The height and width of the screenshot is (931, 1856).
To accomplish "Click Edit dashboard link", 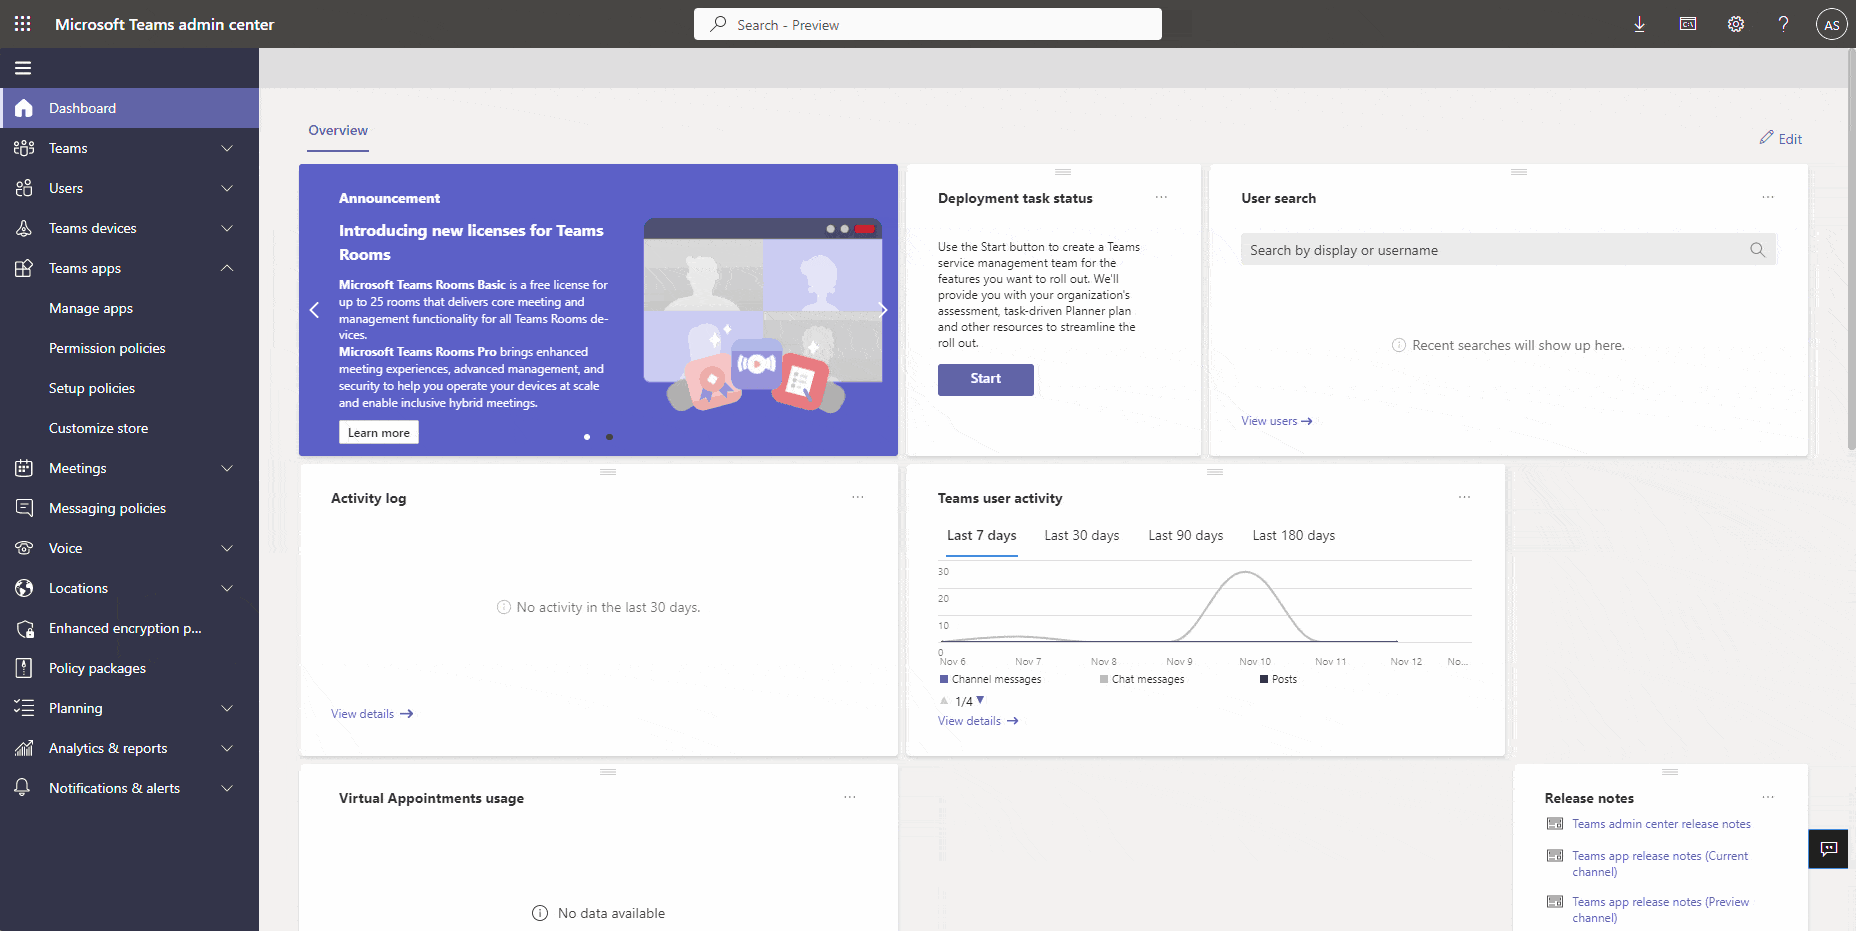I will pos(1781,139).
